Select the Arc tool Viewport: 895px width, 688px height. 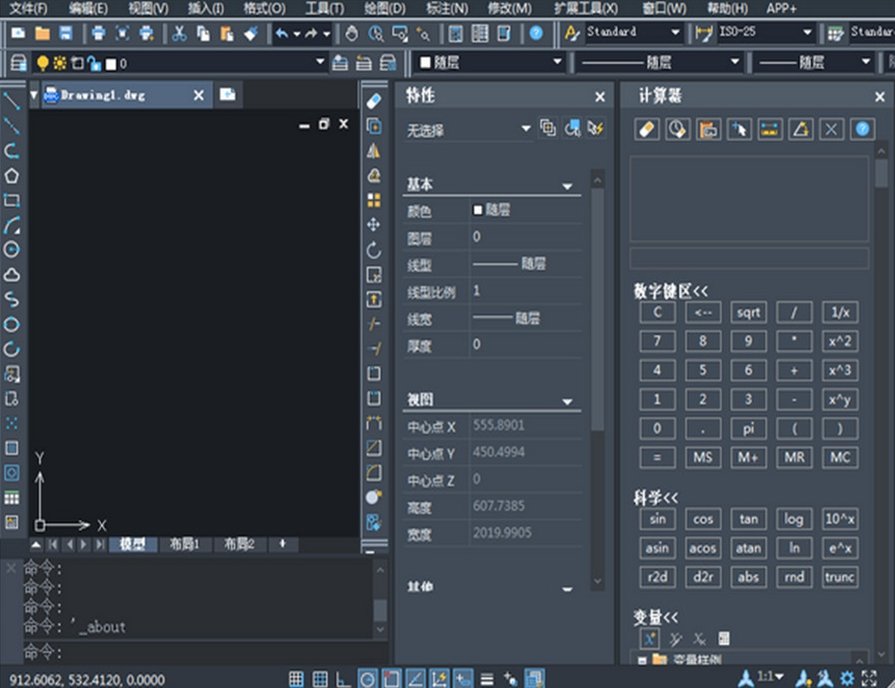click(11, 225)
